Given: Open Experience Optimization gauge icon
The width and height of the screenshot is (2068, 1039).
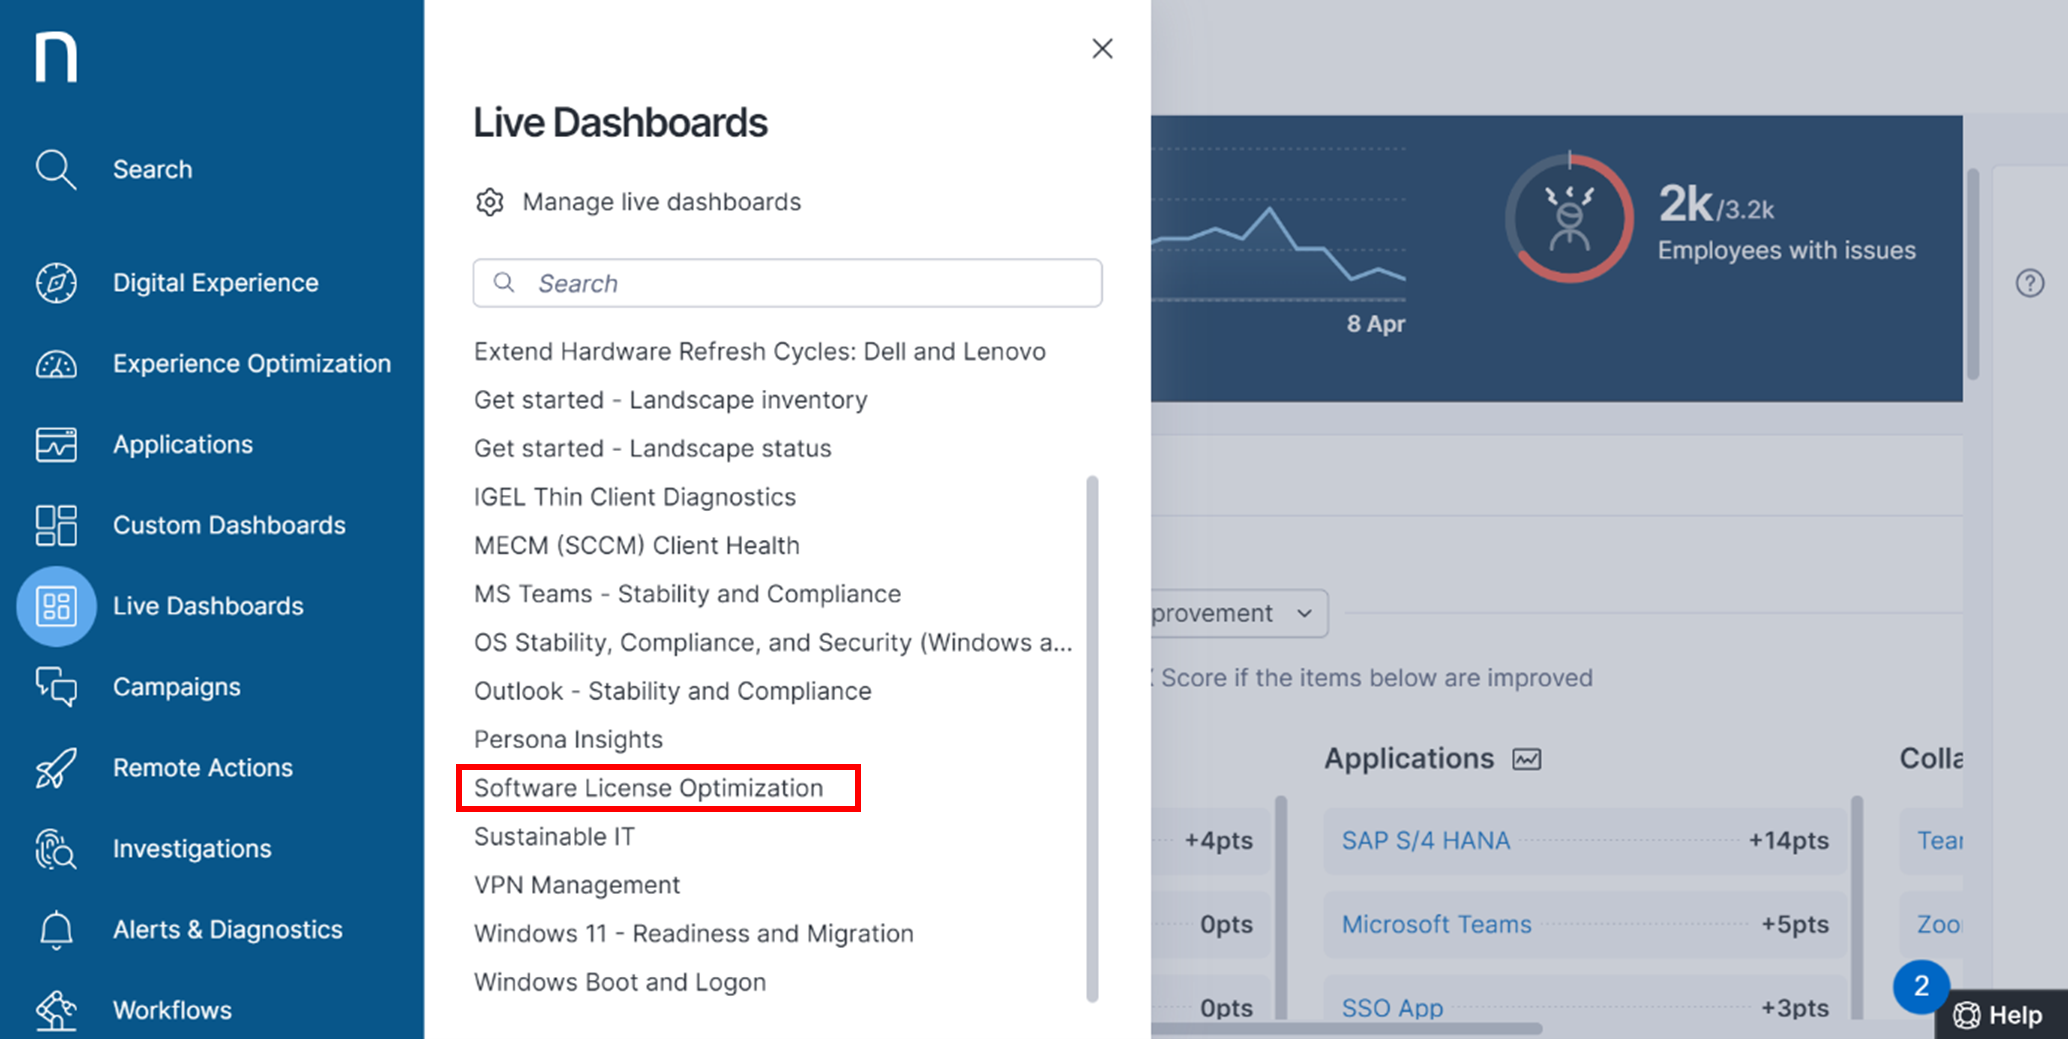Looking at the screenshot, I should pos(56,364).
